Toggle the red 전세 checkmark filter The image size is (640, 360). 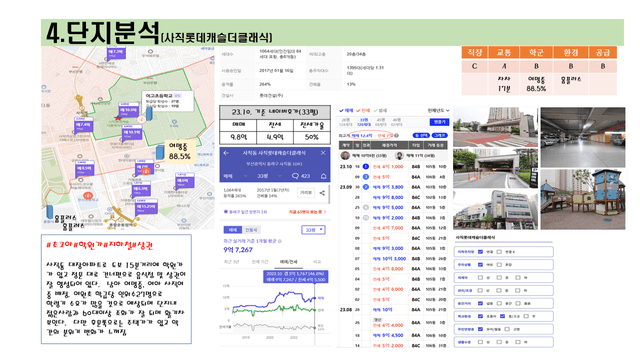363,110
